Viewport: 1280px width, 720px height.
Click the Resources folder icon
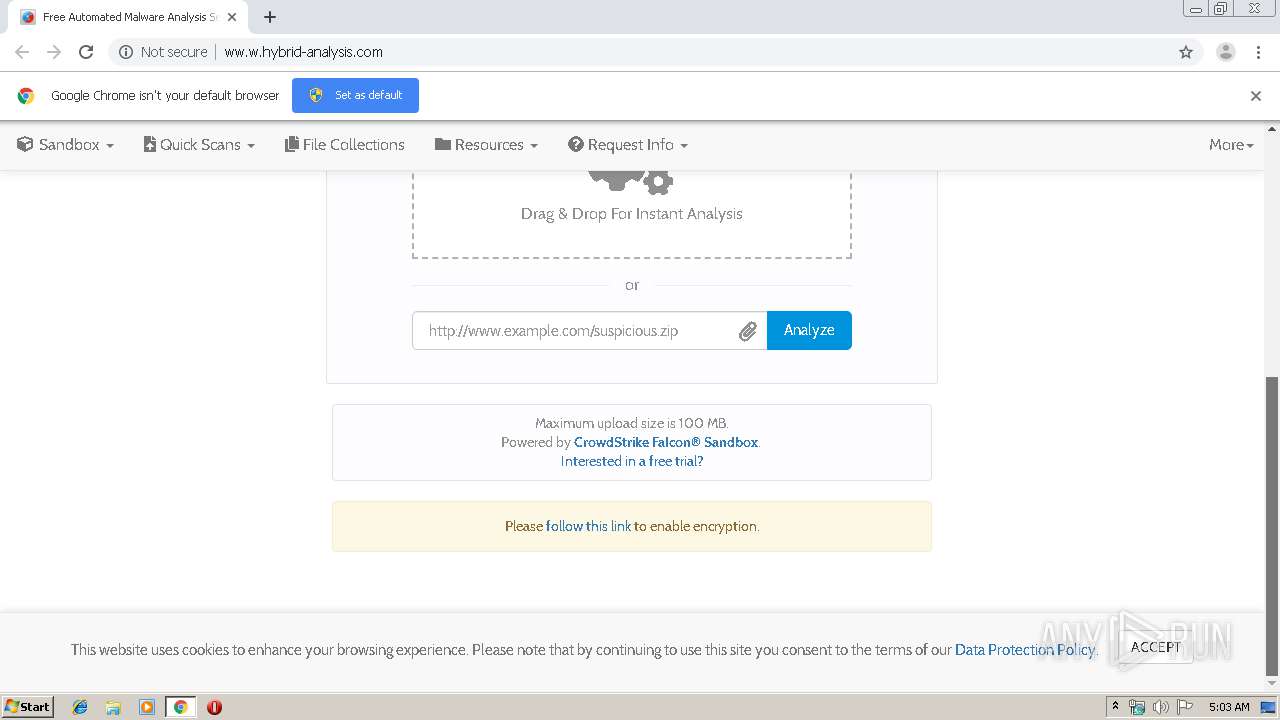click(x=442, y=144)
